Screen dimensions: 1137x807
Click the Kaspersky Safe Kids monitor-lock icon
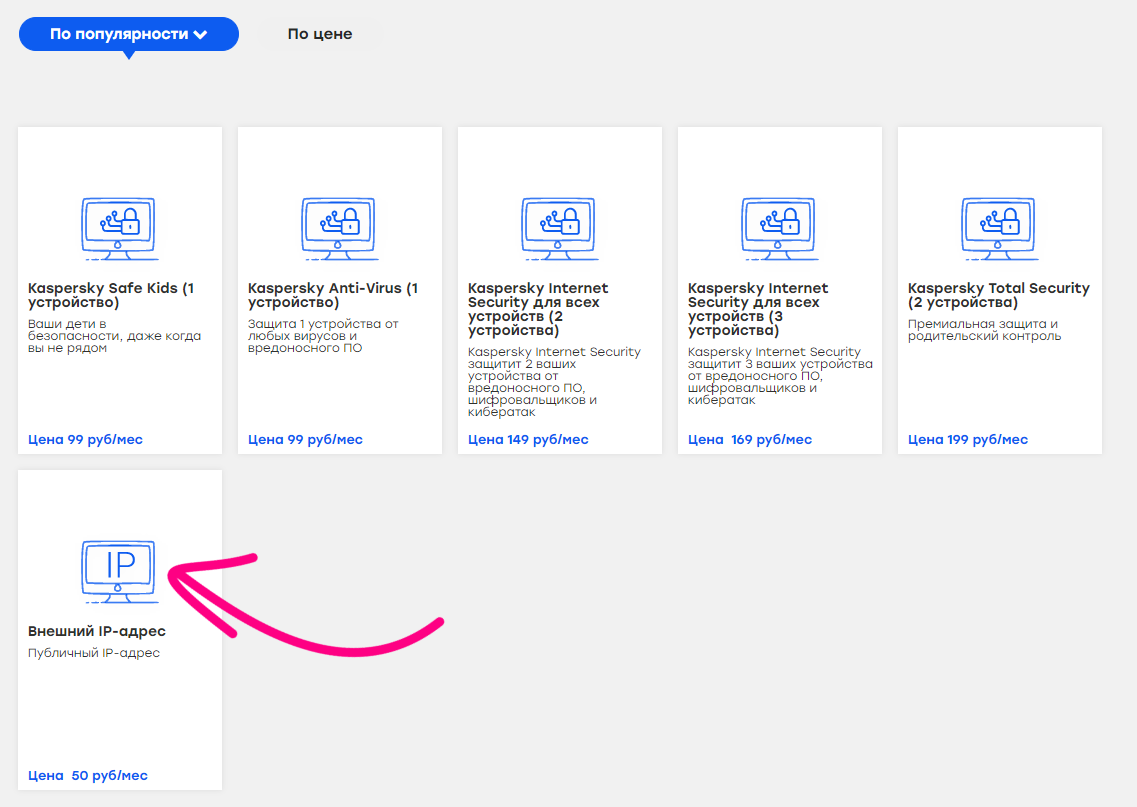point(120,228)
